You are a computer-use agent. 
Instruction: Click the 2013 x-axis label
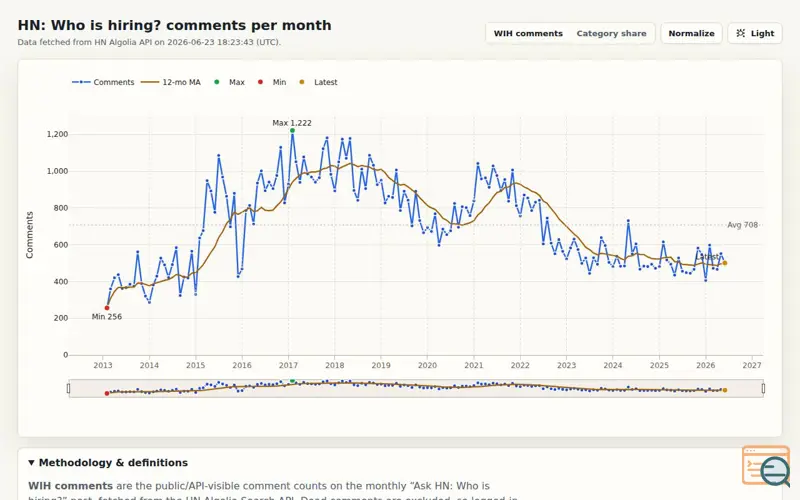click(x=103, y=365)
